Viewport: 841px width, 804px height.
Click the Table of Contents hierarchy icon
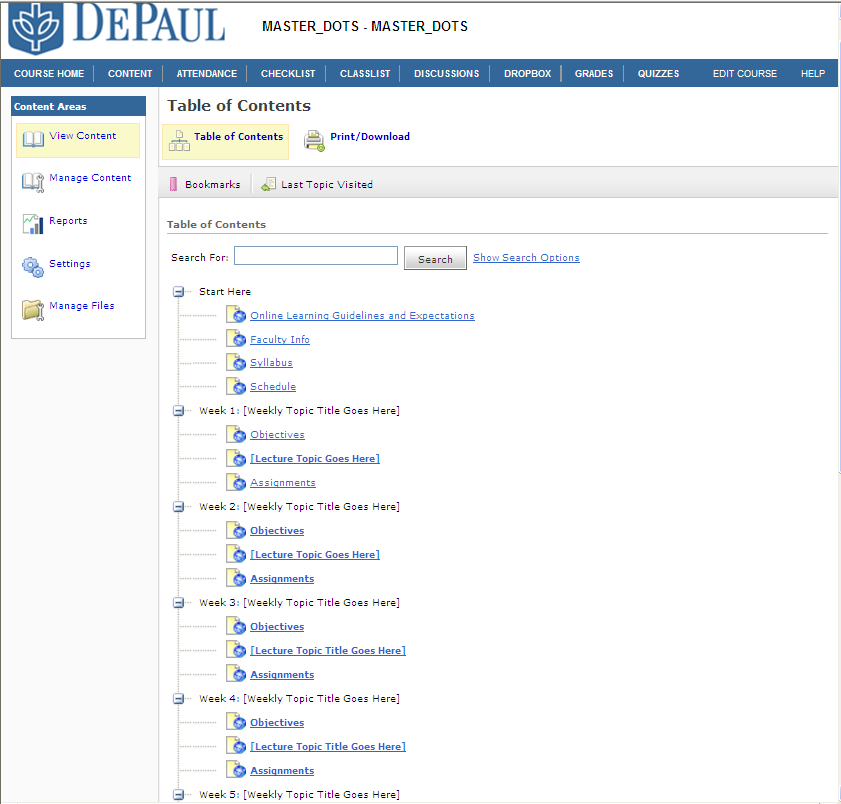179,140
